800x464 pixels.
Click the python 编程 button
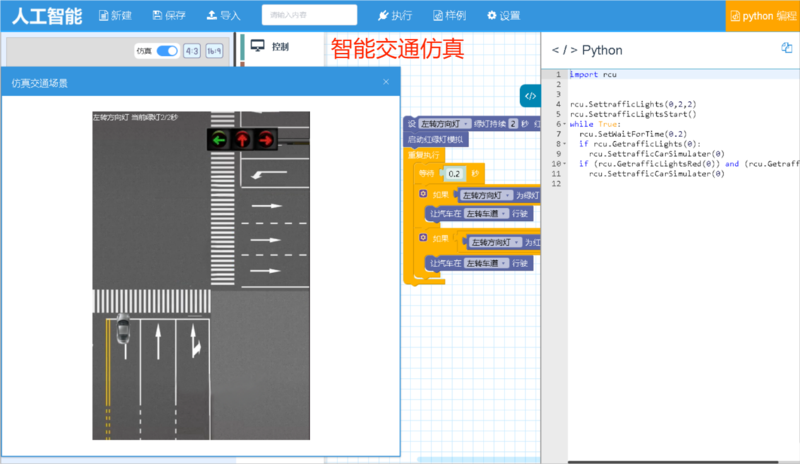(x=762, y=16)
